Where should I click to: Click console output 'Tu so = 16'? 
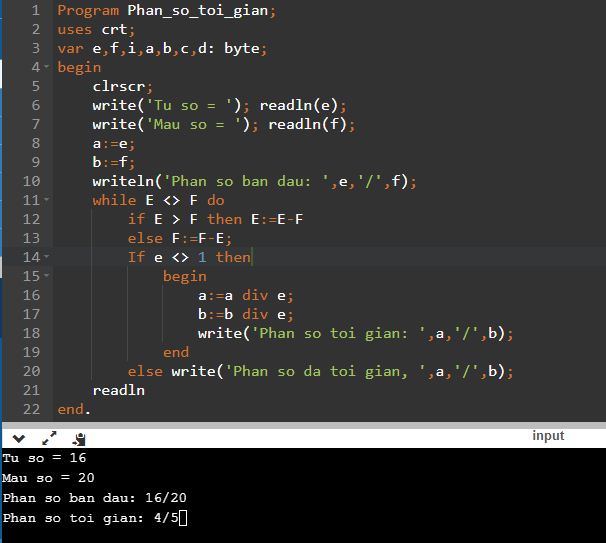tap(44, 458)
